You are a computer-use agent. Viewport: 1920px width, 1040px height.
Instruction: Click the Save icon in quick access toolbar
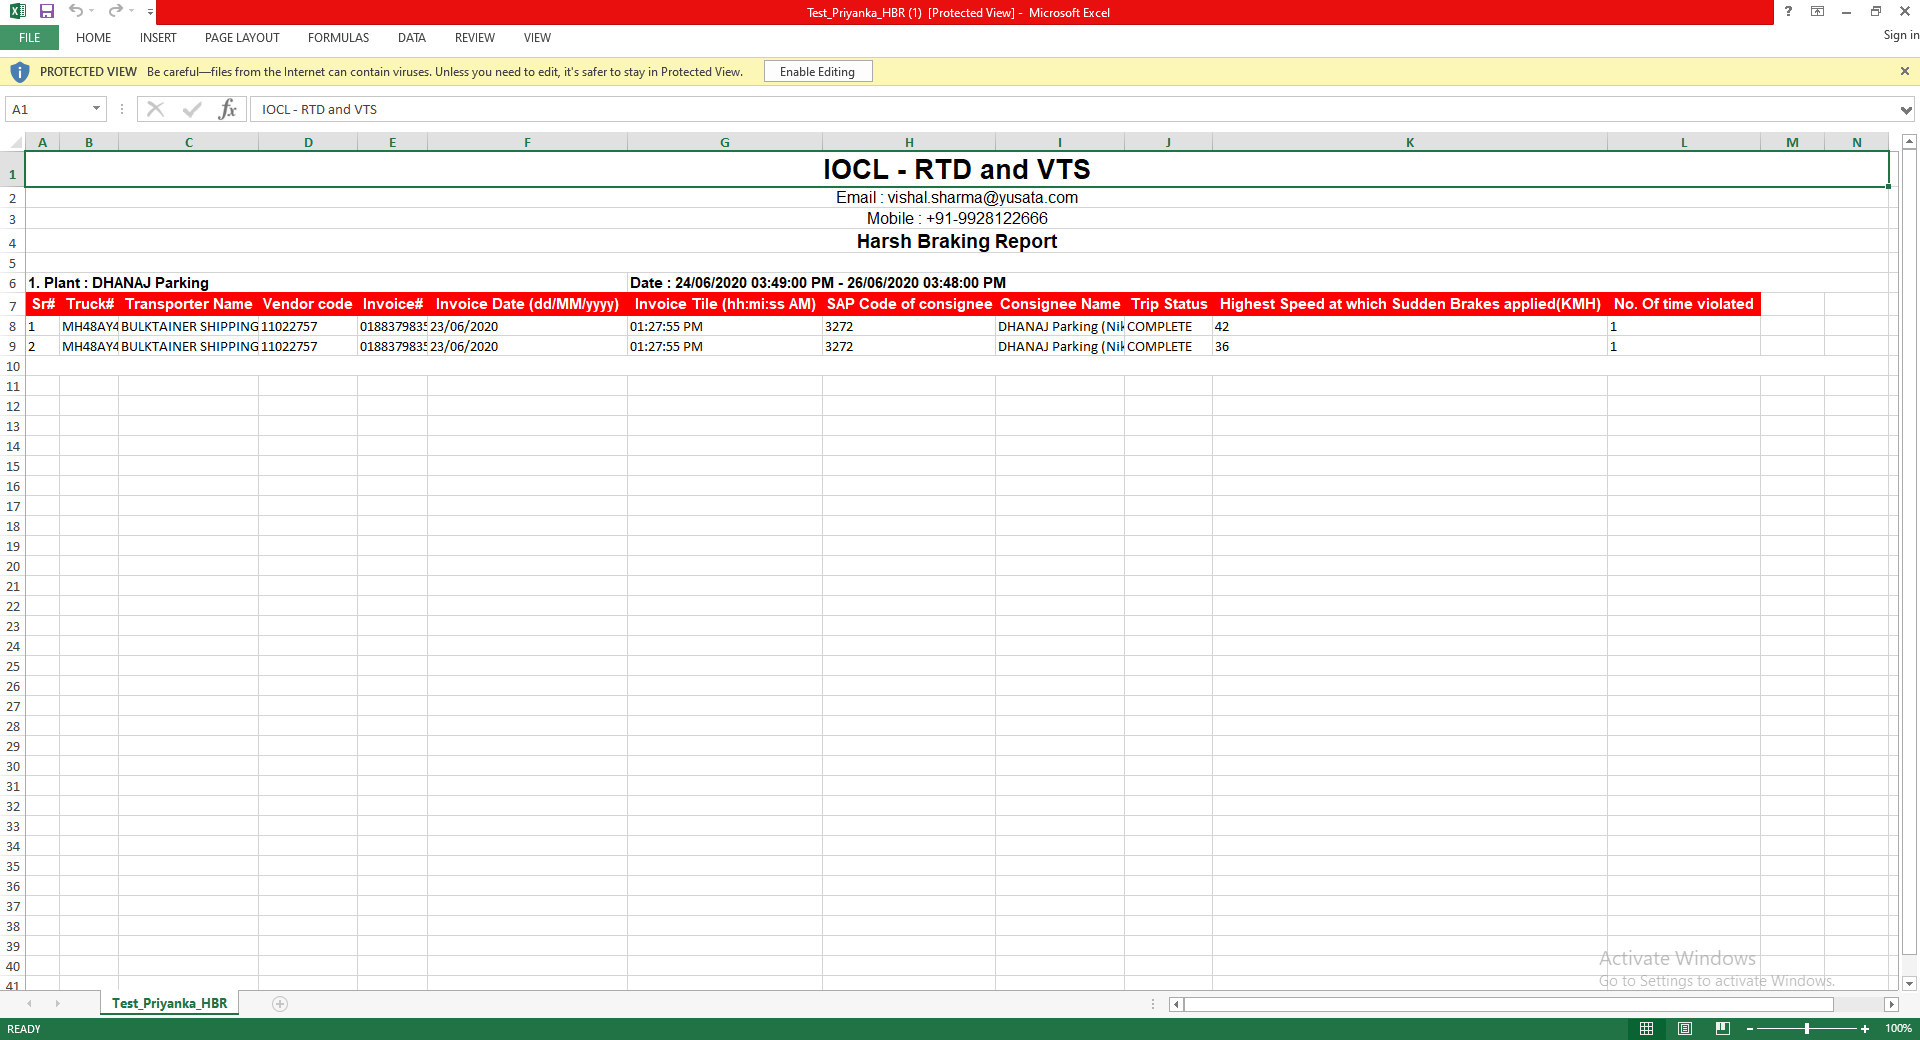click(x=47, y=11)
